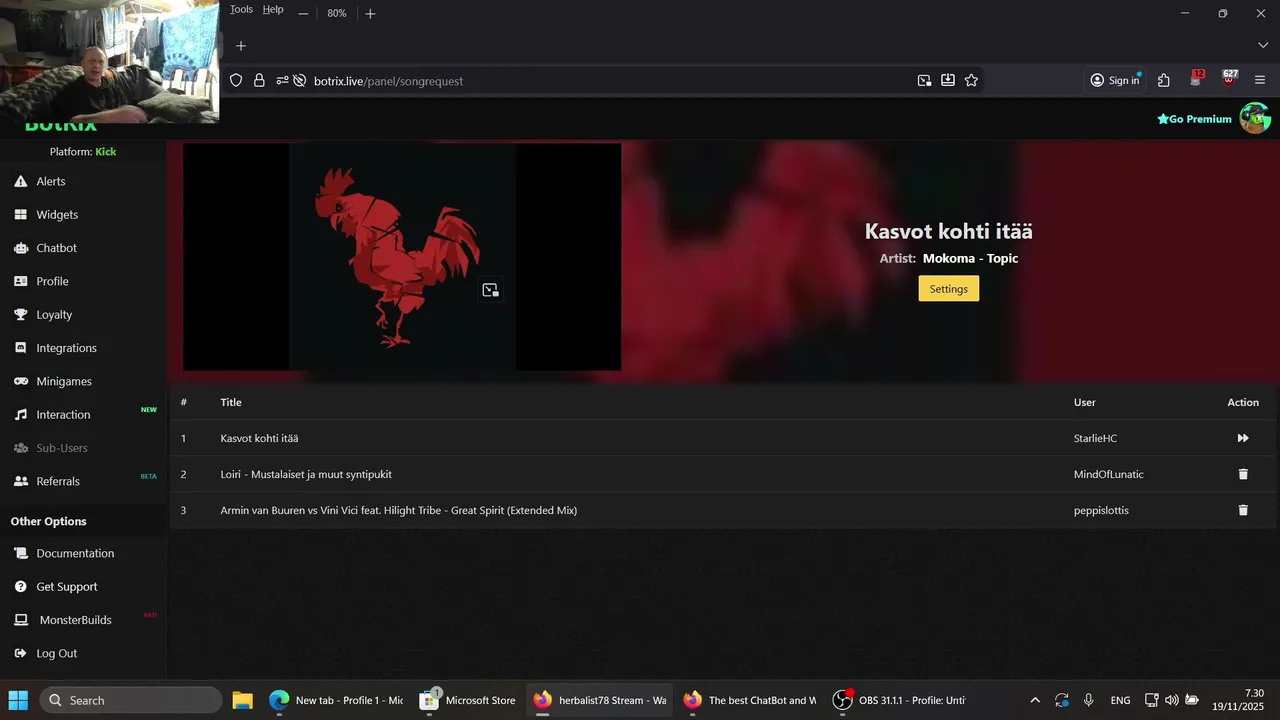This screenshot has width=1280, height=720.
Task: Bookmark this page with the star
Action: pyautogui.click(x=971, y=80)
